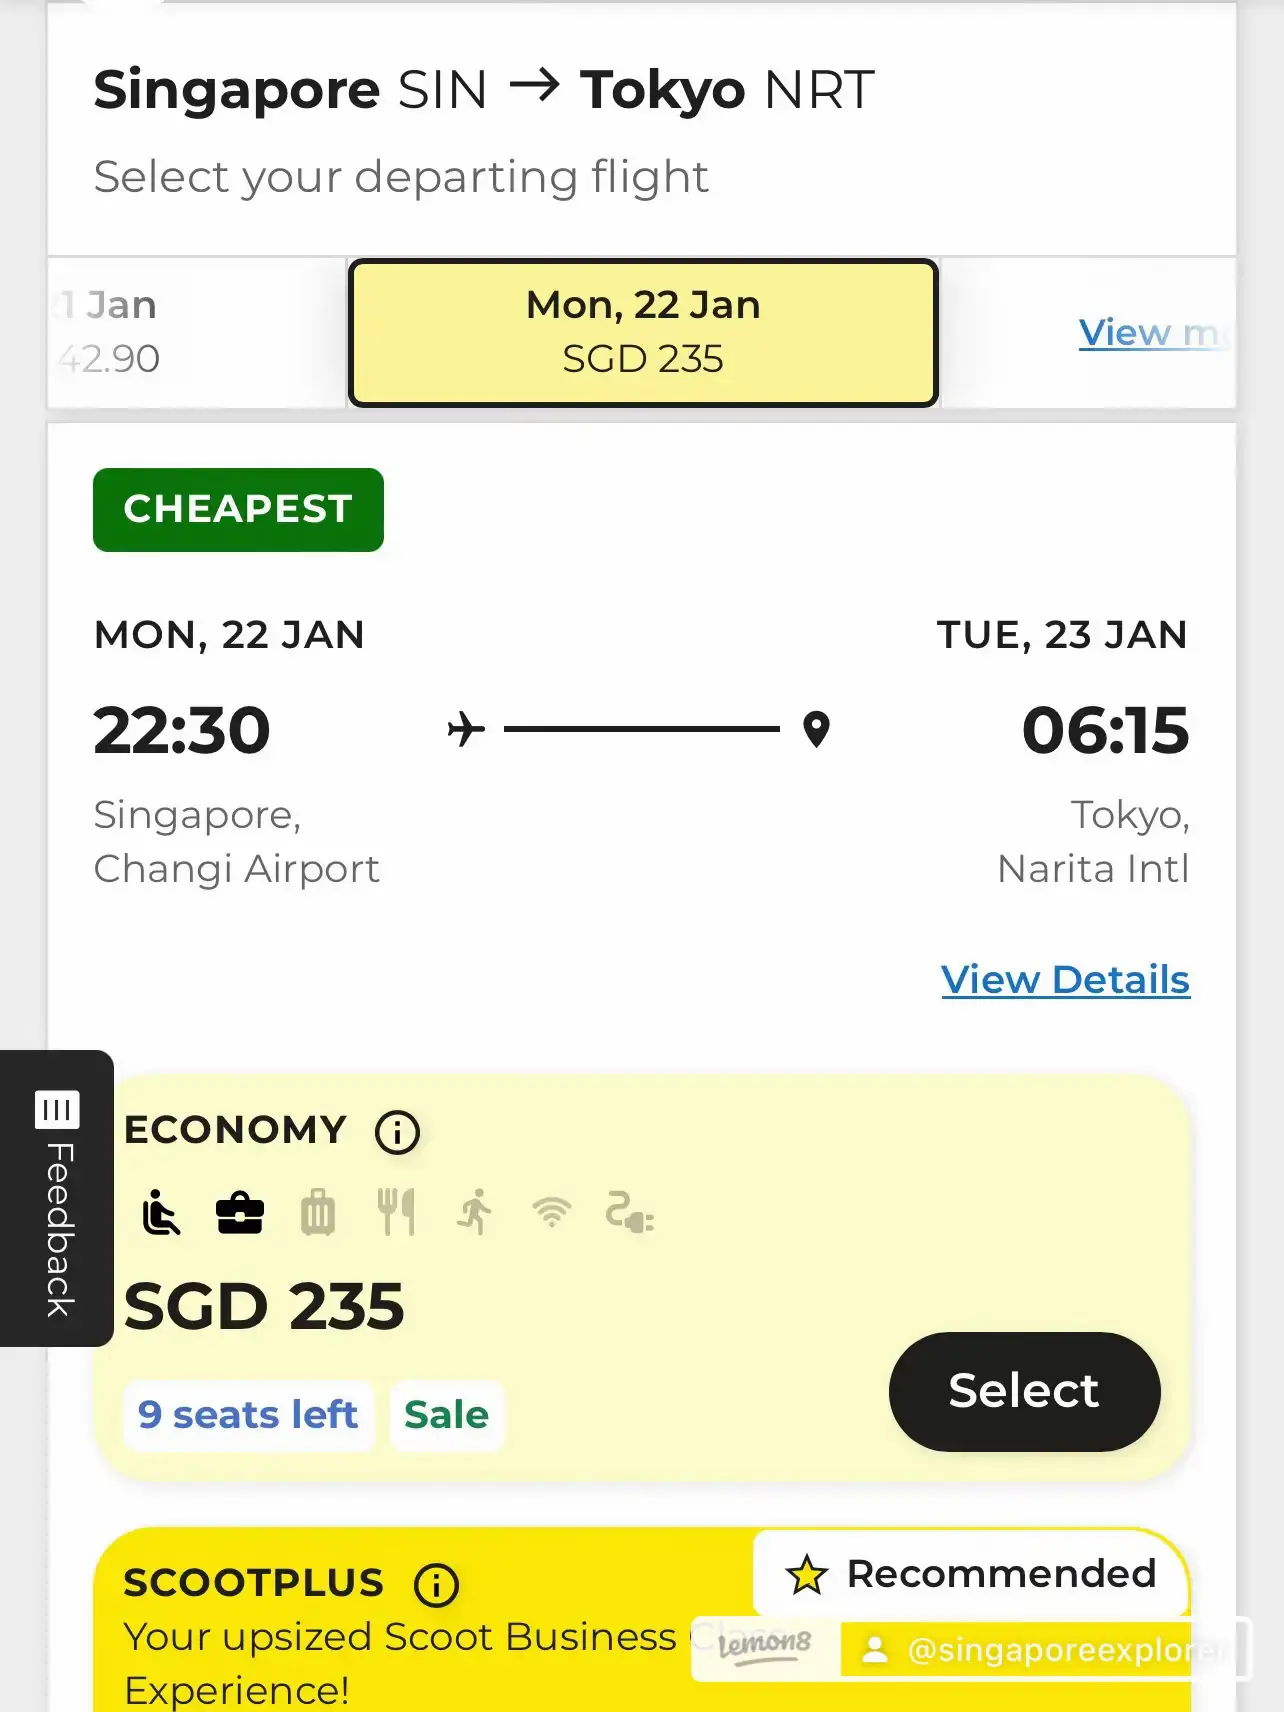
Task: Select the seat pitch icon under Economy
Action: [x=158, y=1213]
